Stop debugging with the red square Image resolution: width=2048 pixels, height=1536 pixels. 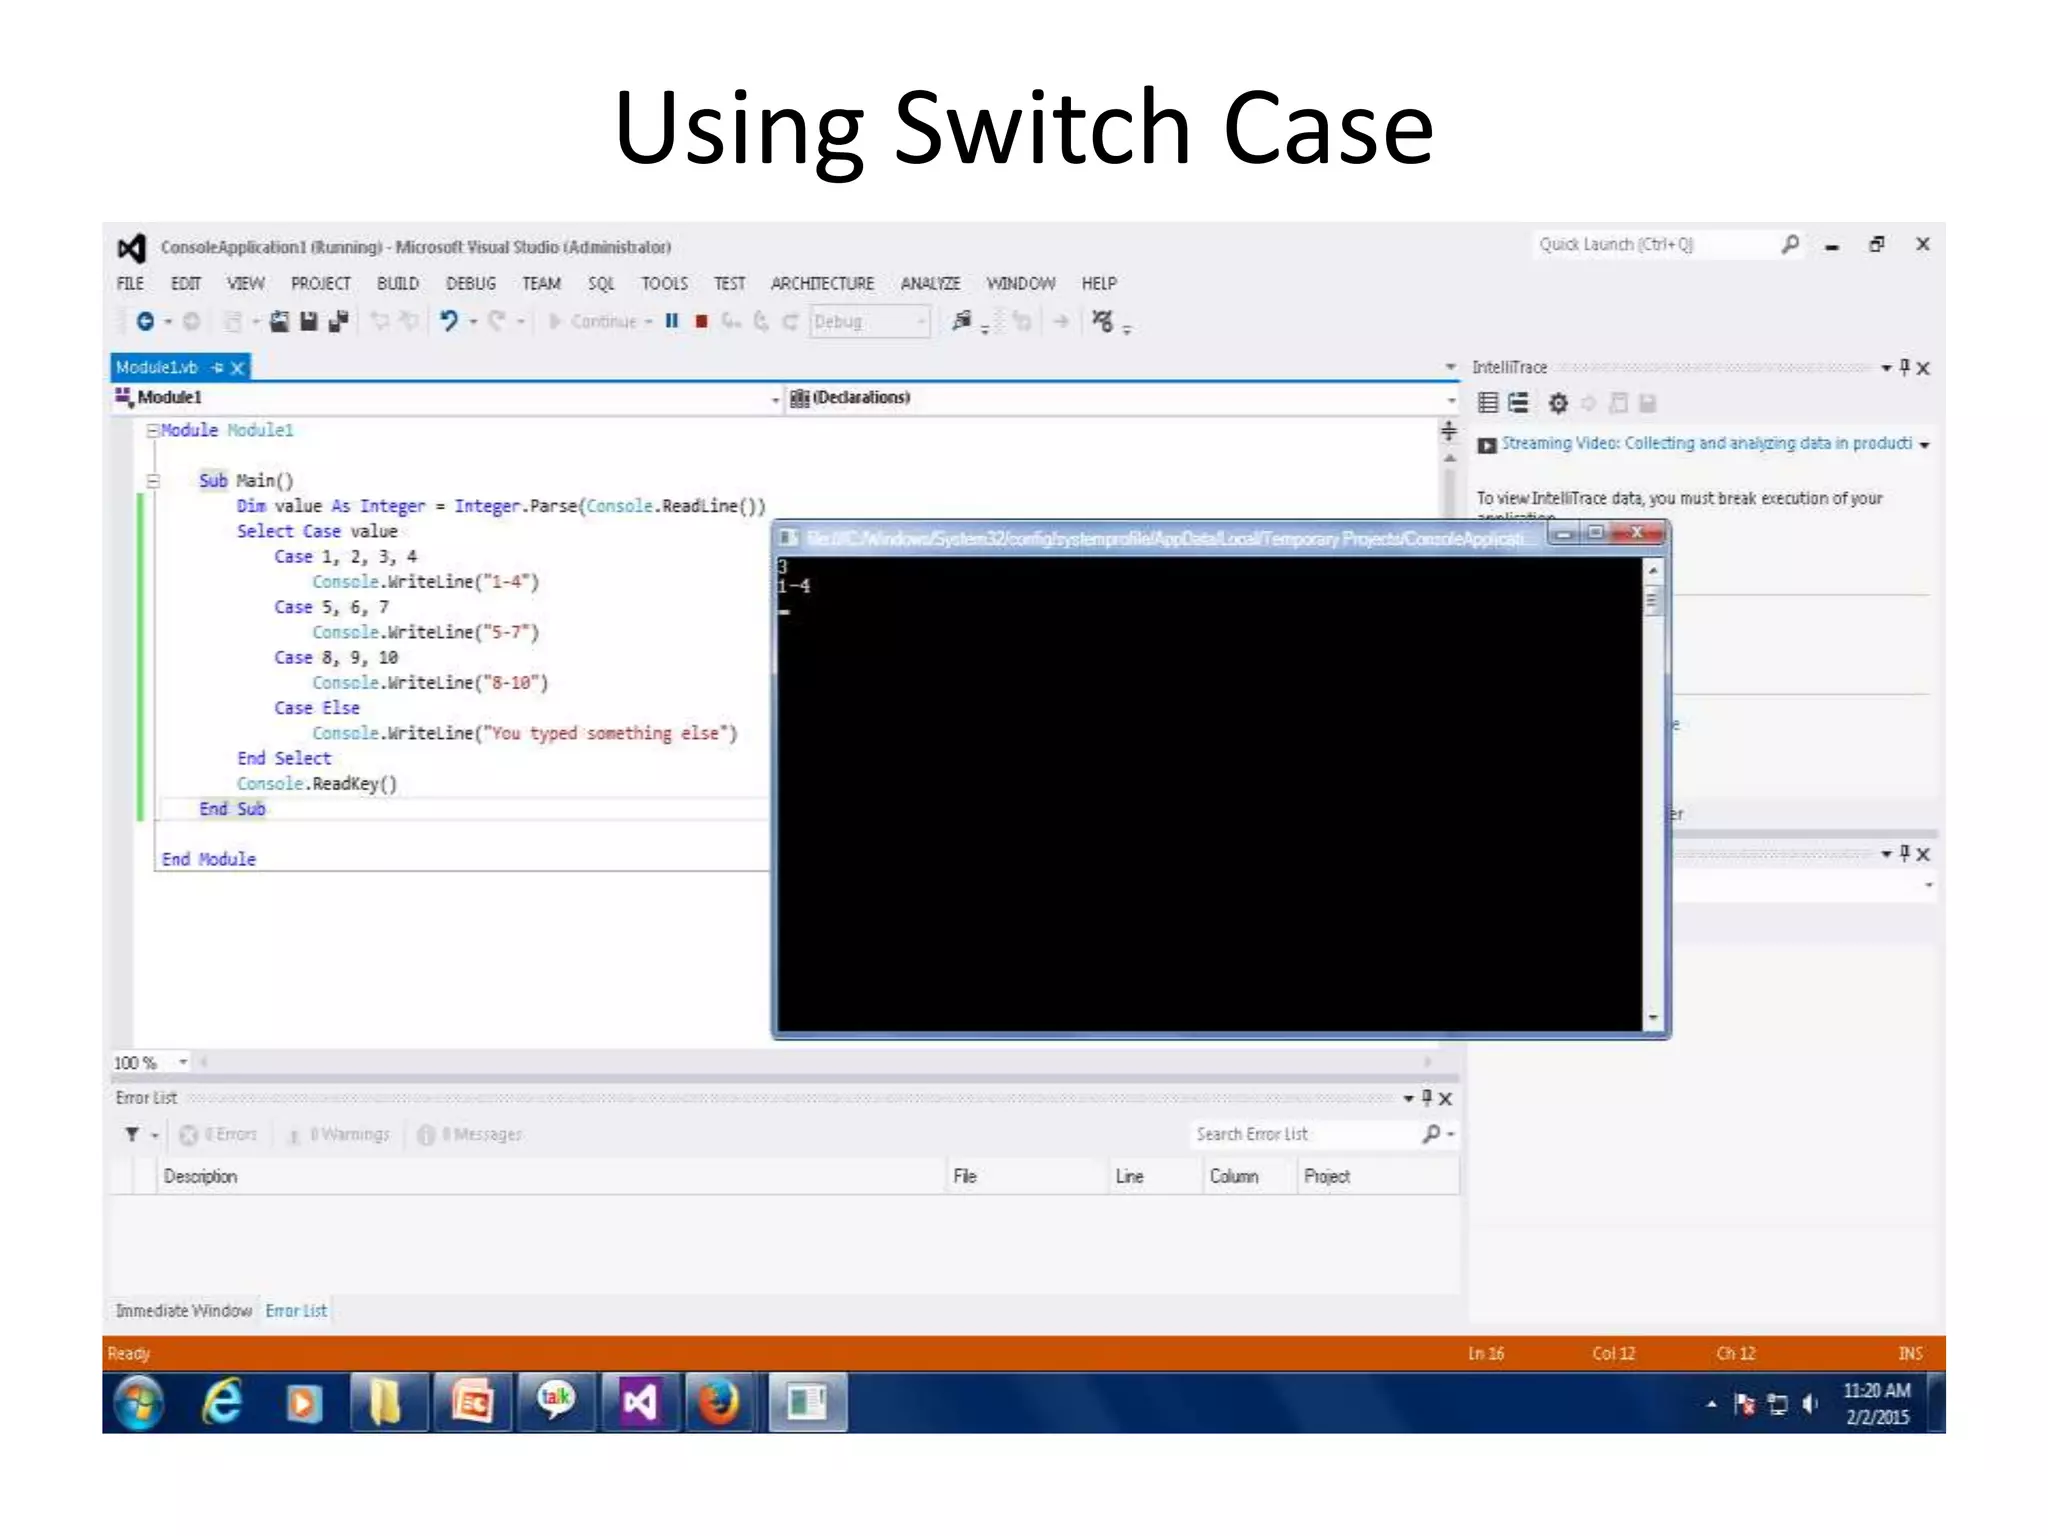click(702, 321)
